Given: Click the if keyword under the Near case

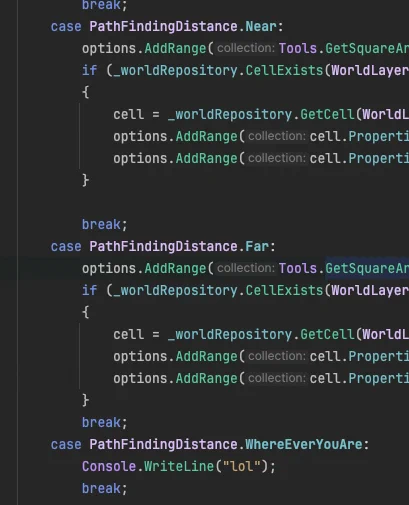Looking at the screenshot, I should 89,71.
